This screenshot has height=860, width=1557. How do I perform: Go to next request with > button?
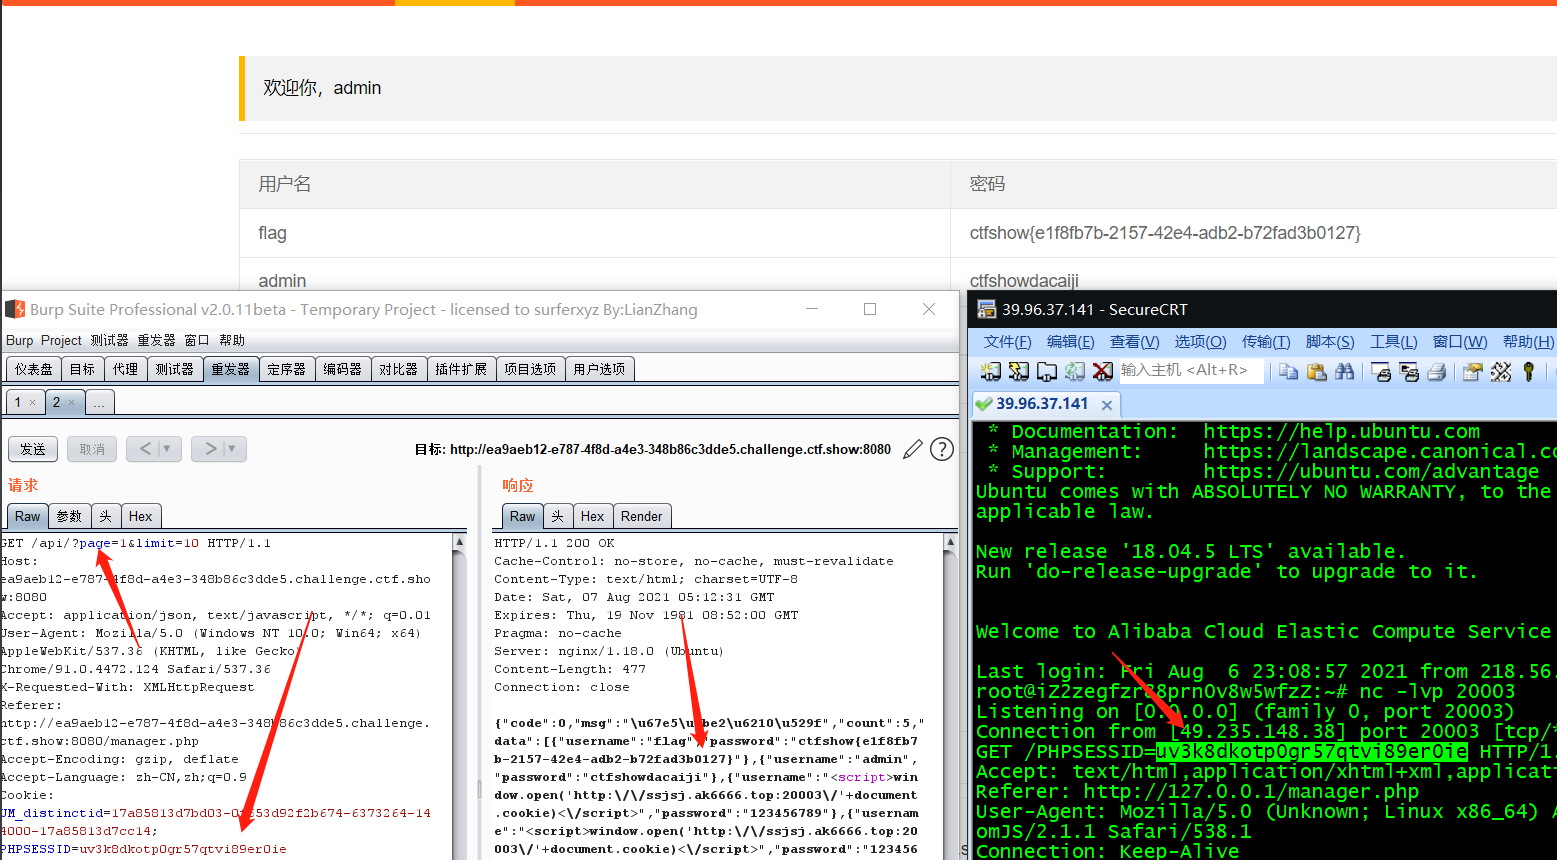pyautogui.click(x=209, y=449)
